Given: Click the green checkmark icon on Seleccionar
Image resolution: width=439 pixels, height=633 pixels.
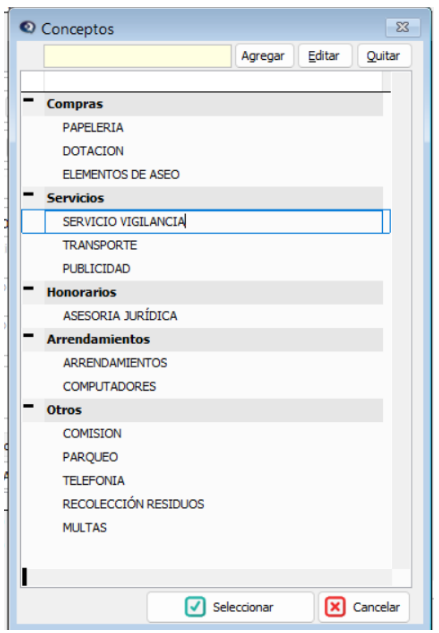Looking at the screenshot, I should pos(195,606).
